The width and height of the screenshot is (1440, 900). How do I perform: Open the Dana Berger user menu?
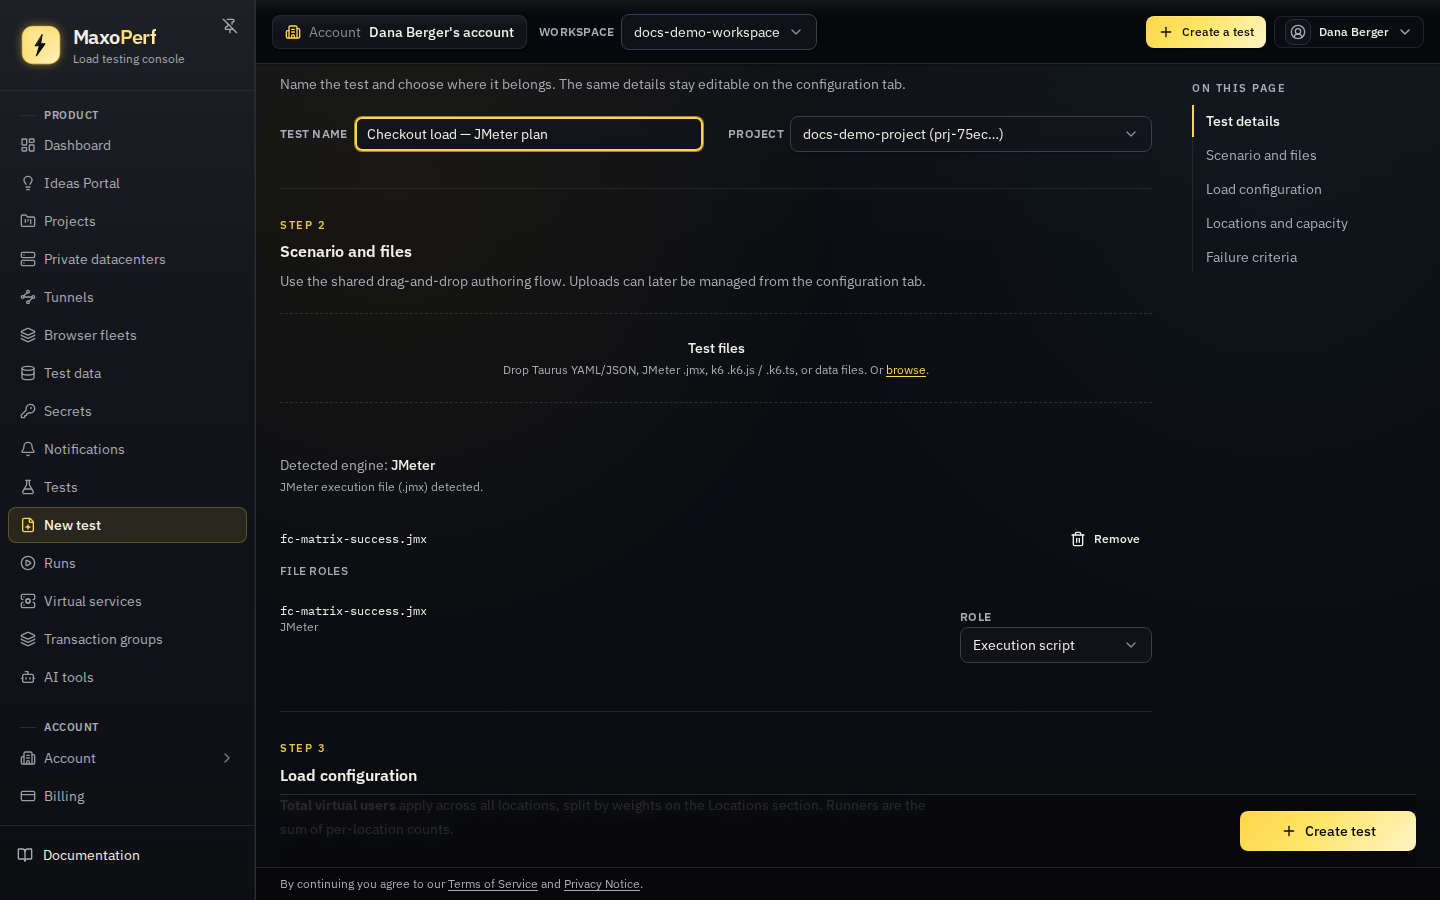tap(1348, 32)
